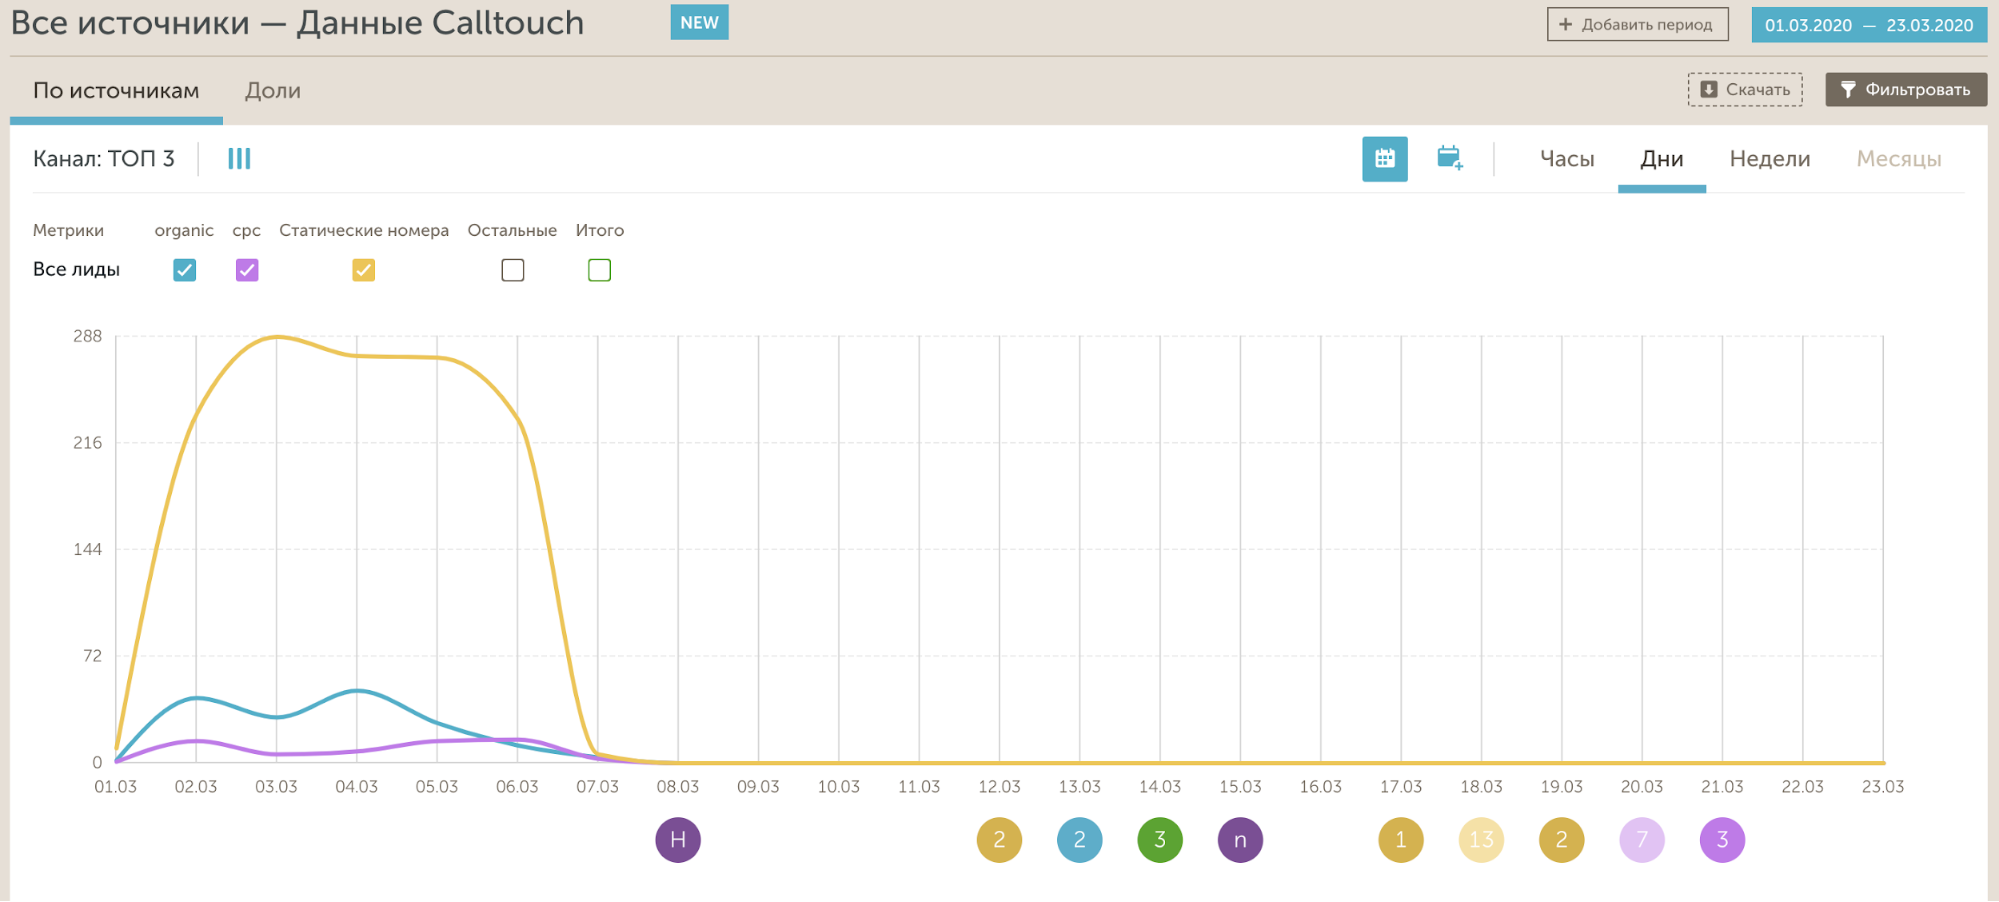1999x902 pixels.
Task: Click the 288 y-axis value
Action: pos(87,336)
